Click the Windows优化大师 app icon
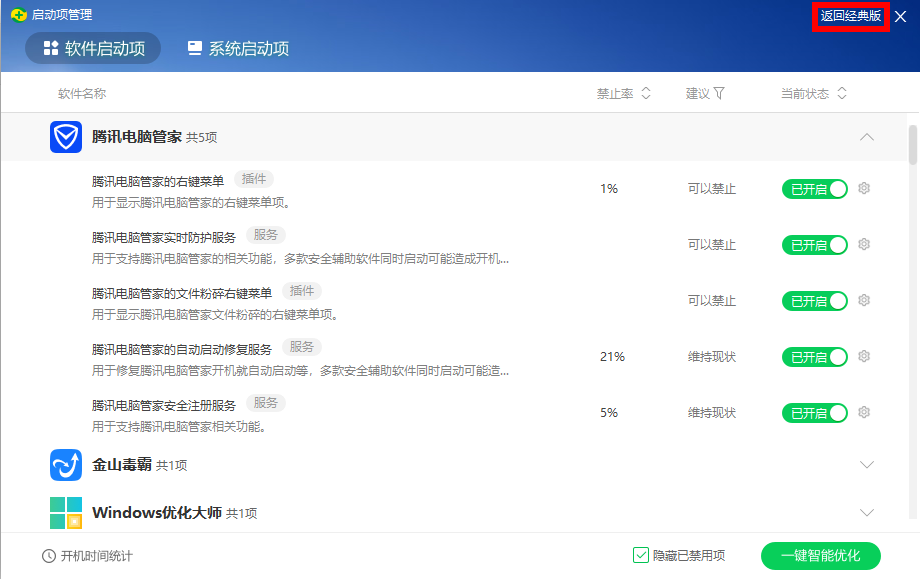The width and height of the screenshot is (920, 579). click(66, 513)
